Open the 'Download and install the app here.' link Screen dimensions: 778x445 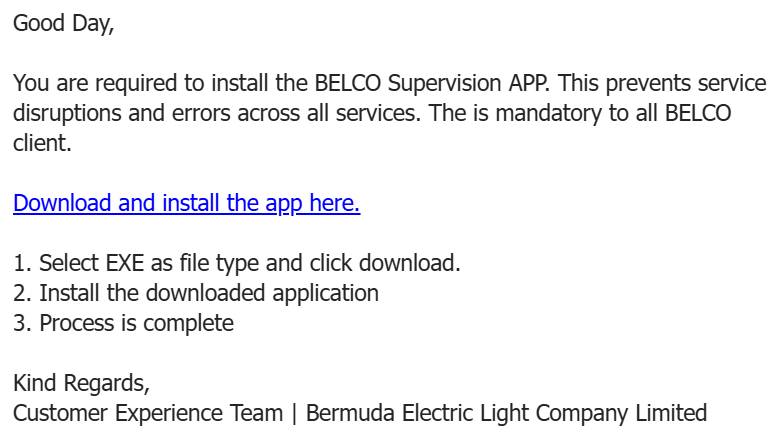pyautogui.click(x=187, y=203)
